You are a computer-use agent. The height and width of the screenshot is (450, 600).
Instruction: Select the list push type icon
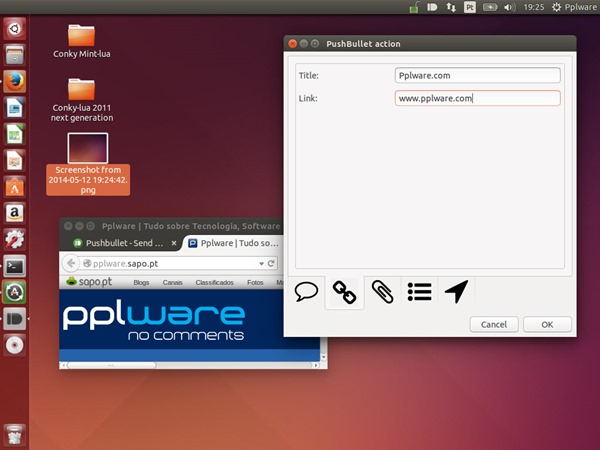click(x=420, y=292)
